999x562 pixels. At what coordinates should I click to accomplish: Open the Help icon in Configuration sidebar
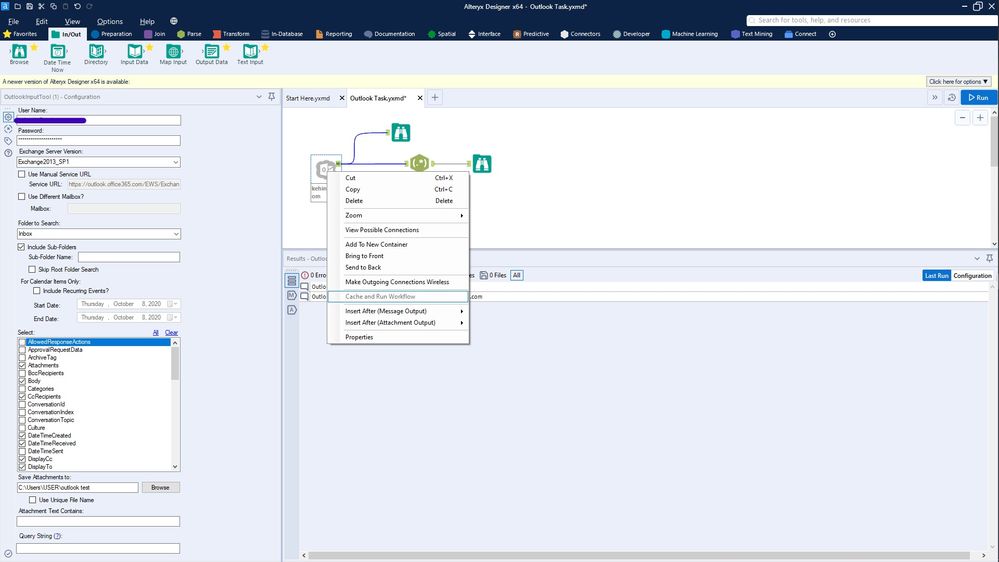pyautogui.click(x=8, y=153)
